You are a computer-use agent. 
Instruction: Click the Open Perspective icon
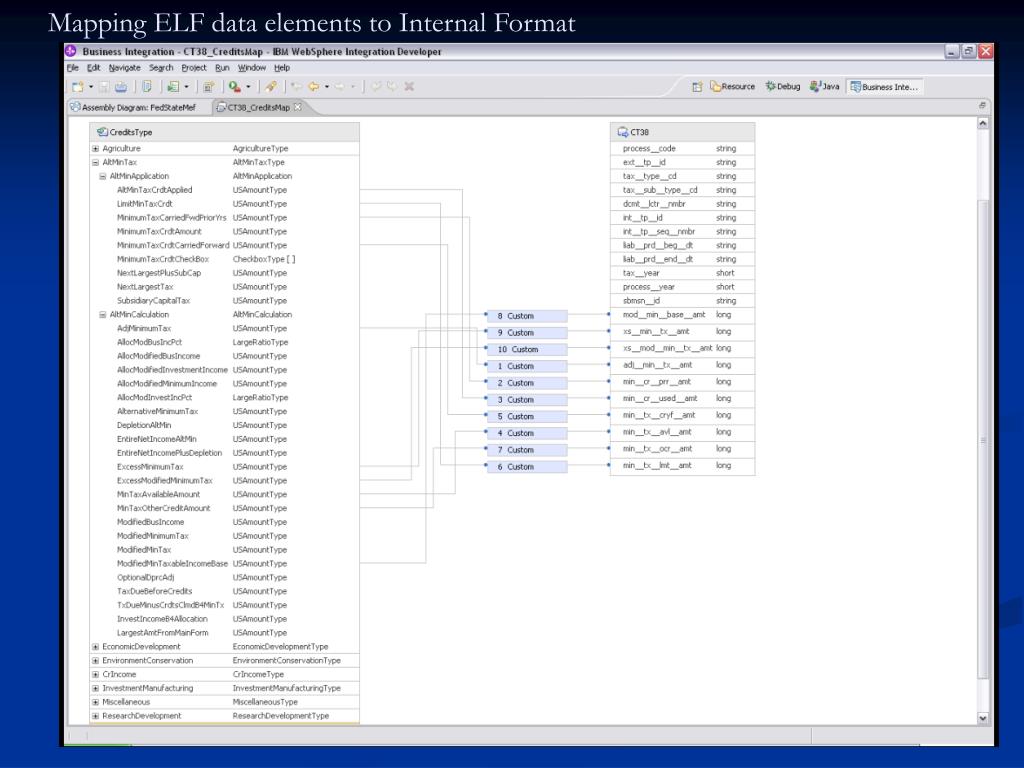tap(697, 87)
